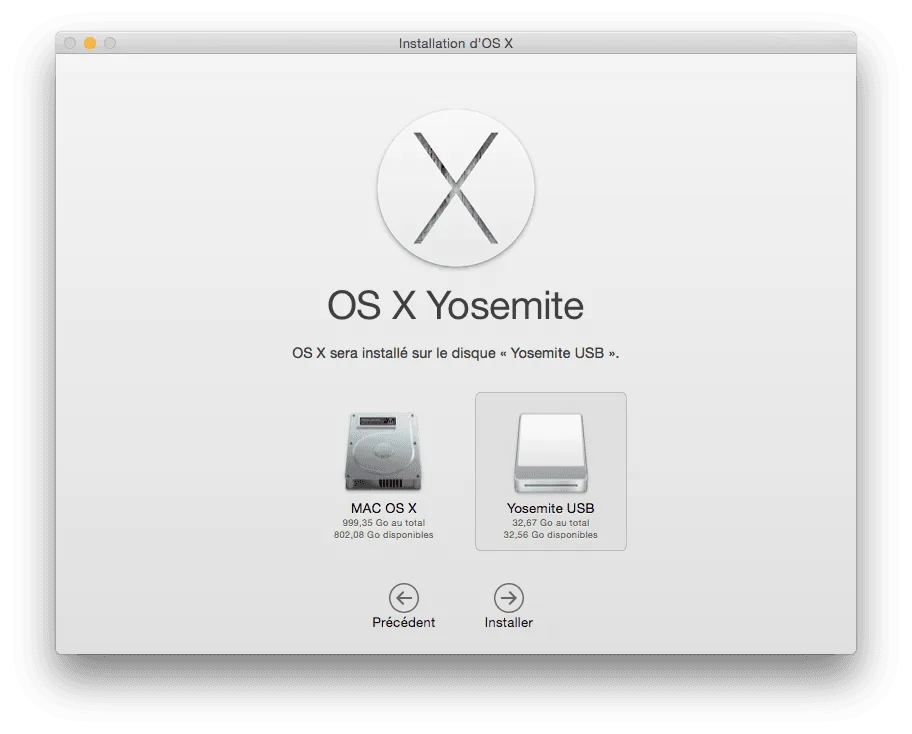Click the 32,56 Go disponibles text under Yosemite USB

[551, 534]
